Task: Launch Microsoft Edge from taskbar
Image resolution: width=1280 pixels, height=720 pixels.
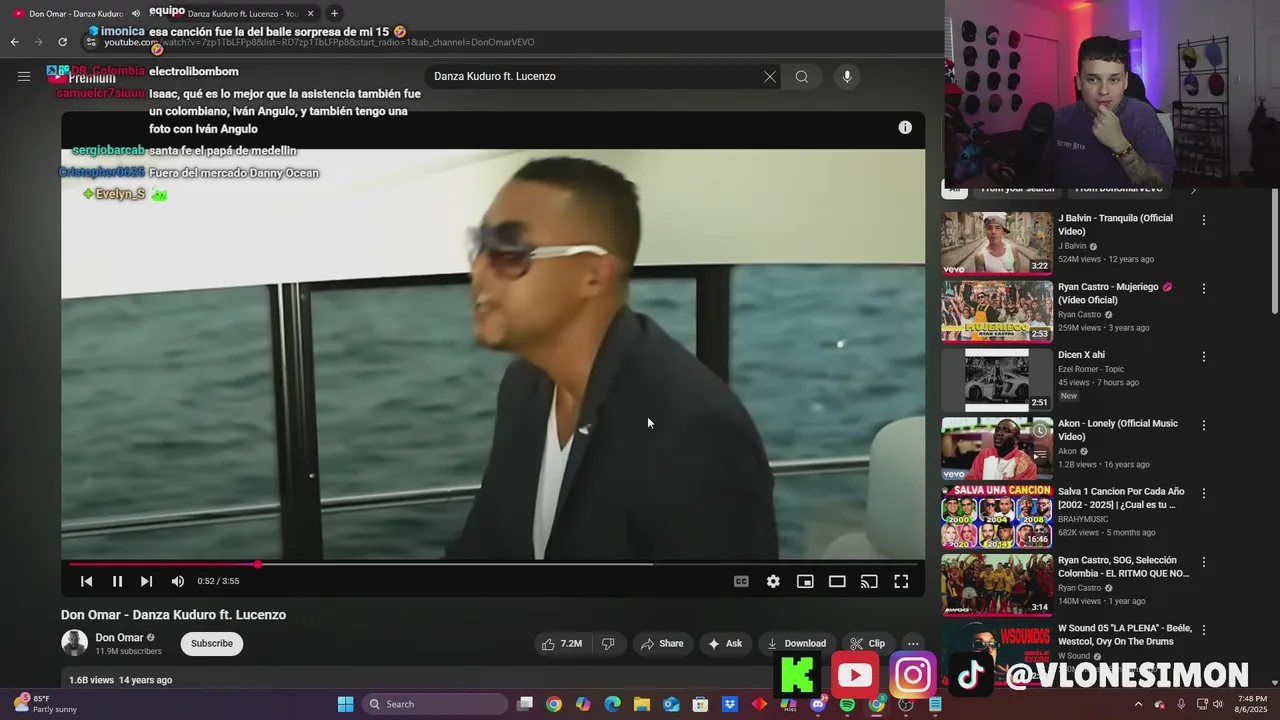Action: tap(612, 704)
